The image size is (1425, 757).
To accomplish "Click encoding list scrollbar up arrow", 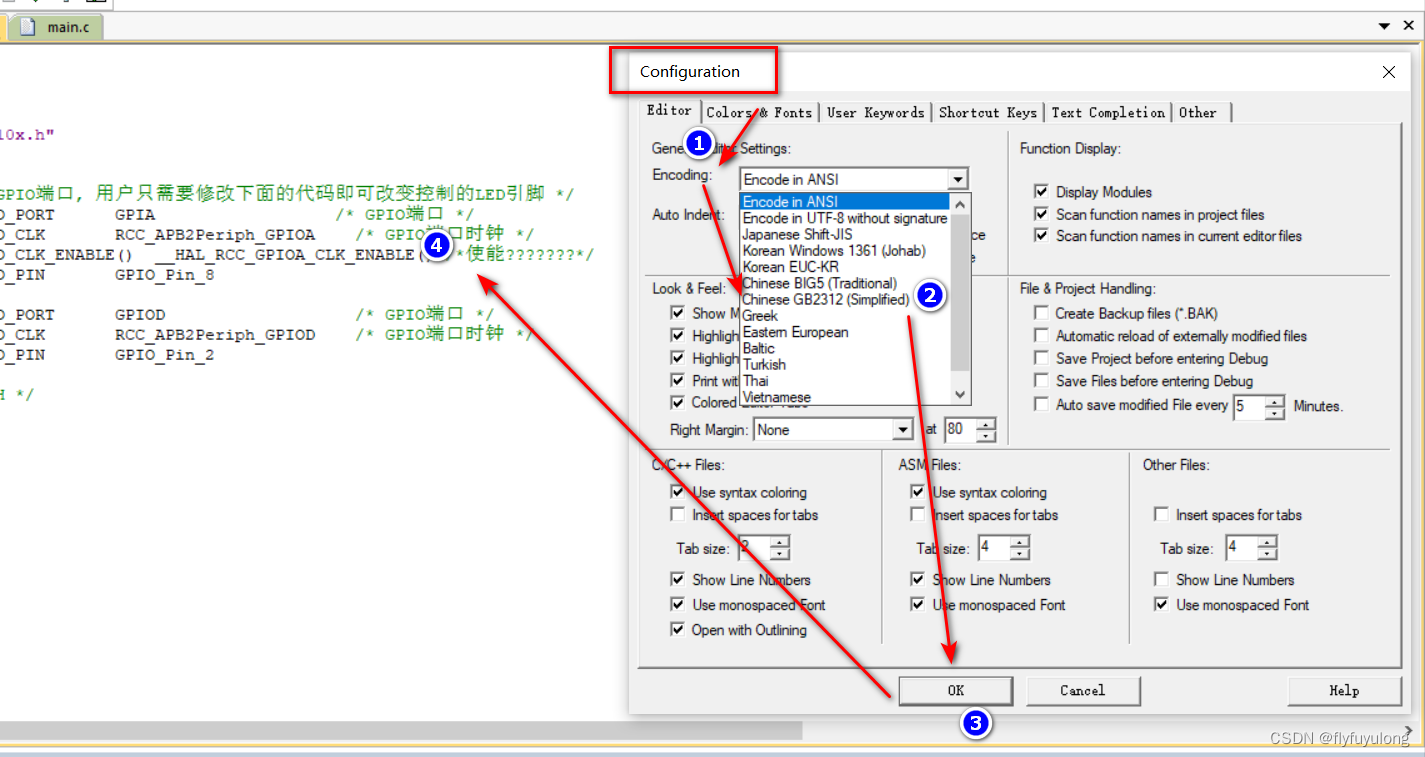I will point(960,203).
